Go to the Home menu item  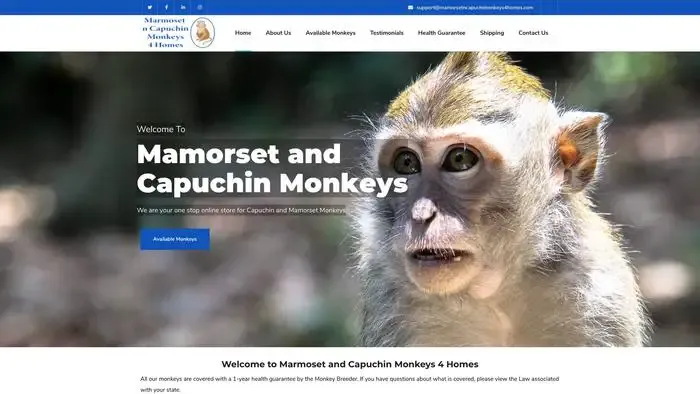[x=243, y=33]
